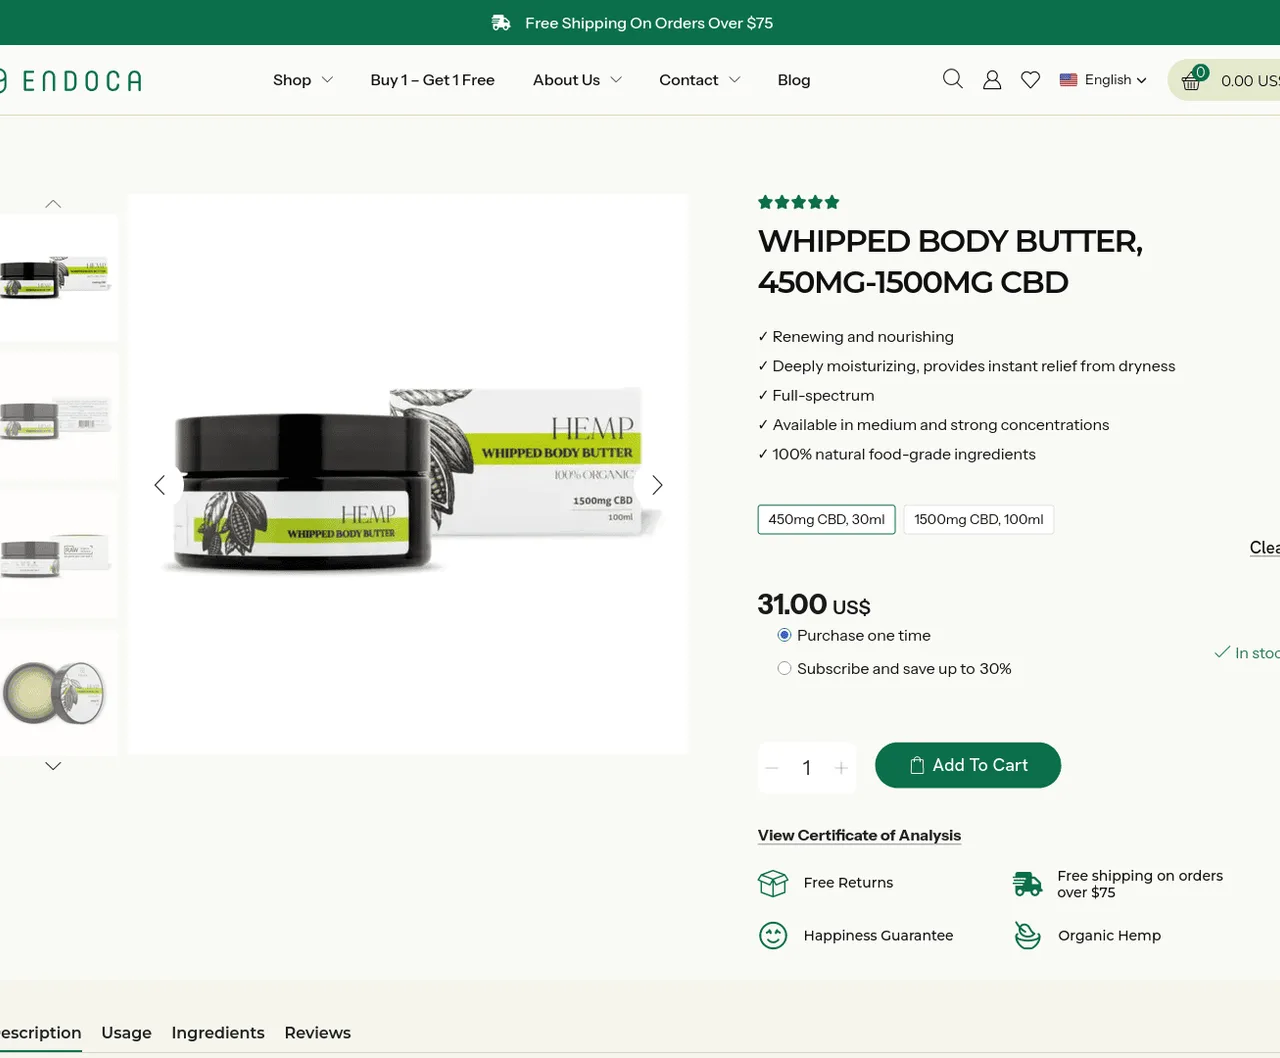Expand the Shop menu

pos(303,80)
